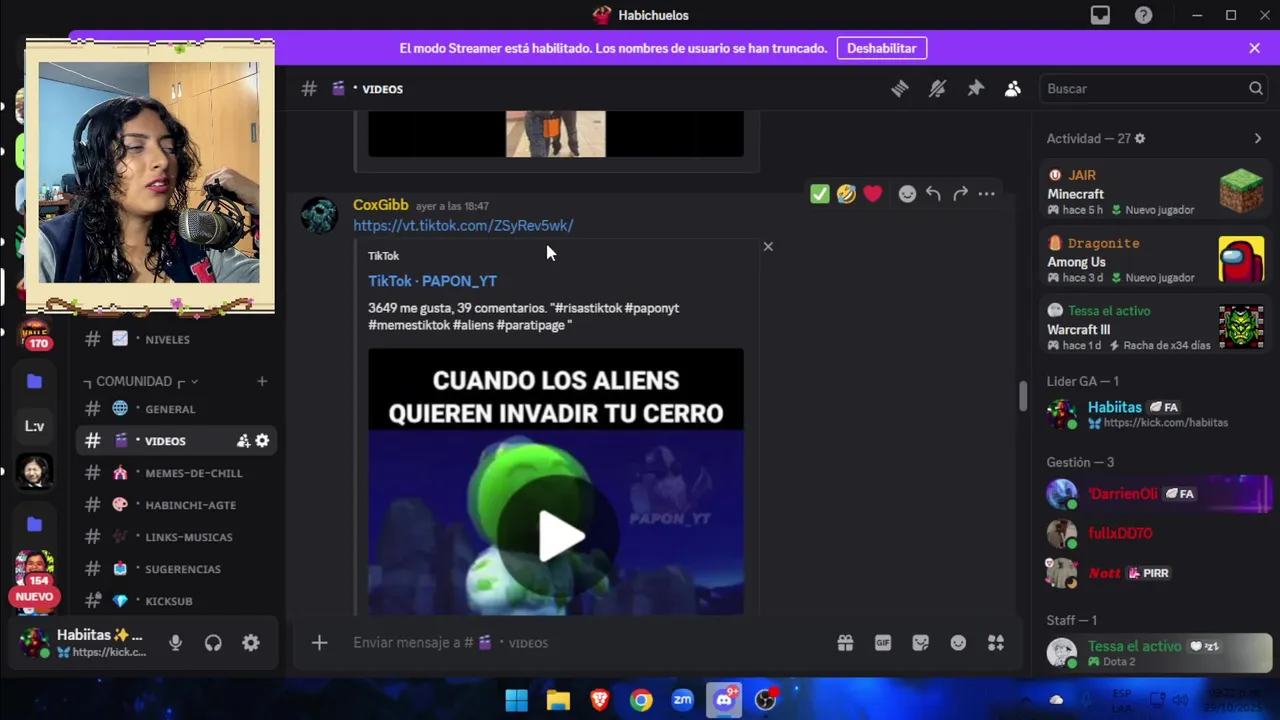Open the GIF picker

(x=883, y=643)
